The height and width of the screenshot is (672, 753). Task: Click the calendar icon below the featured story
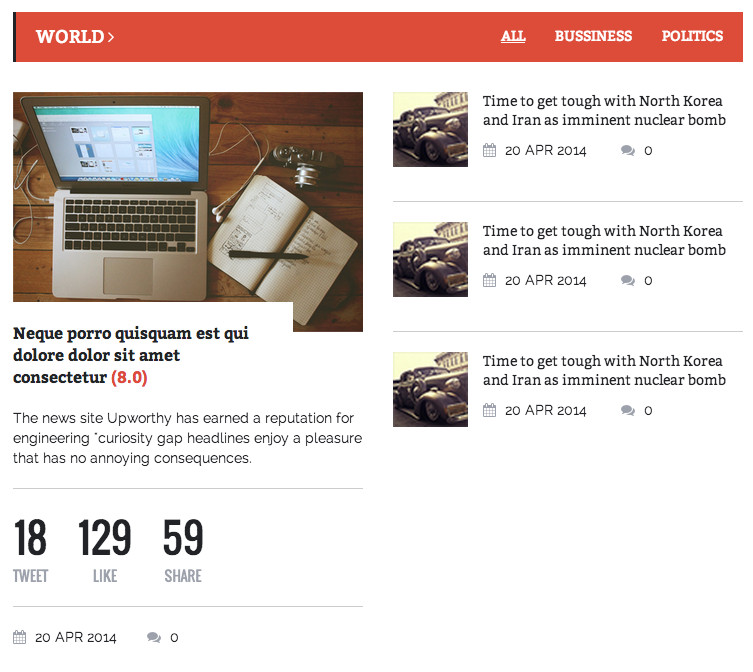[x=20, y=637]
